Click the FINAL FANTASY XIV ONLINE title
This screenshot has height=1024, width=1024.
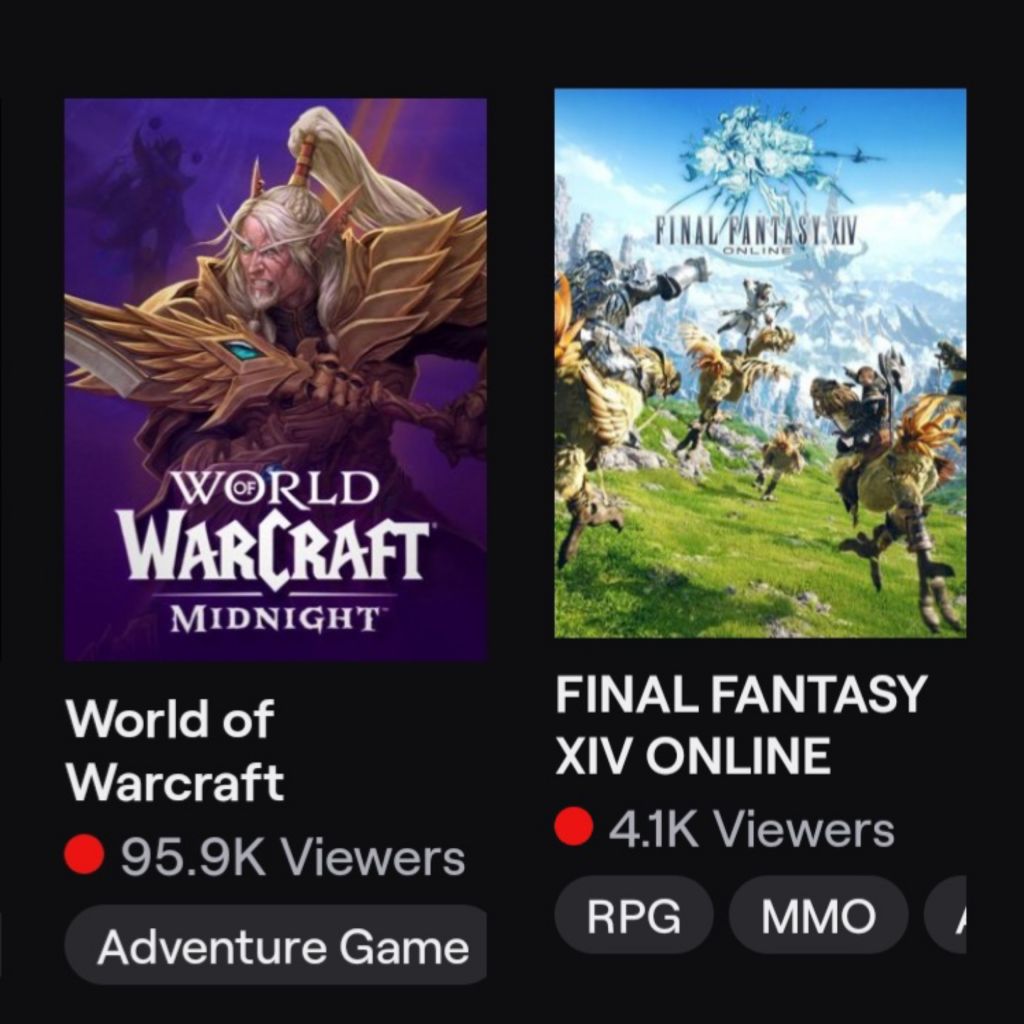[x=741, y=724]
